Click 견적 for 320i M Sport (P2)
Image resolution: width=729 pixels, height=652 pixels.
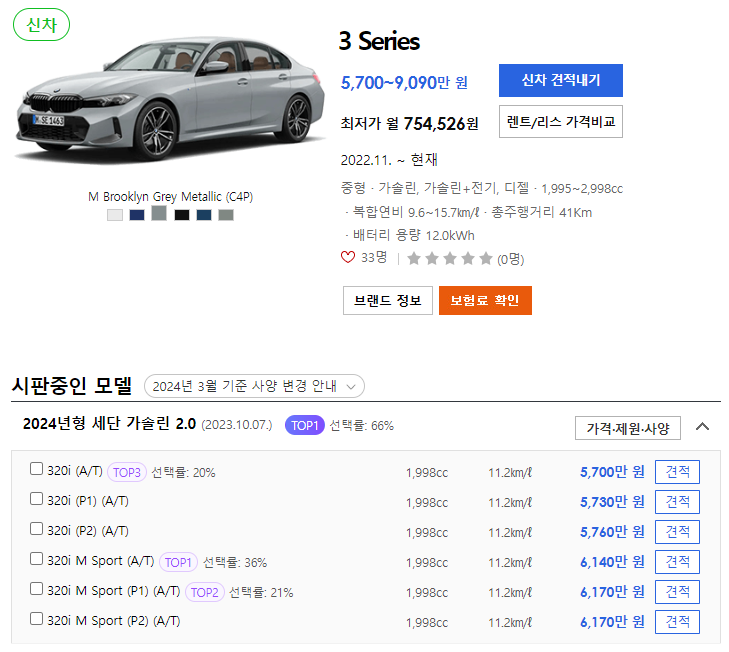click(x=677, y=622)
